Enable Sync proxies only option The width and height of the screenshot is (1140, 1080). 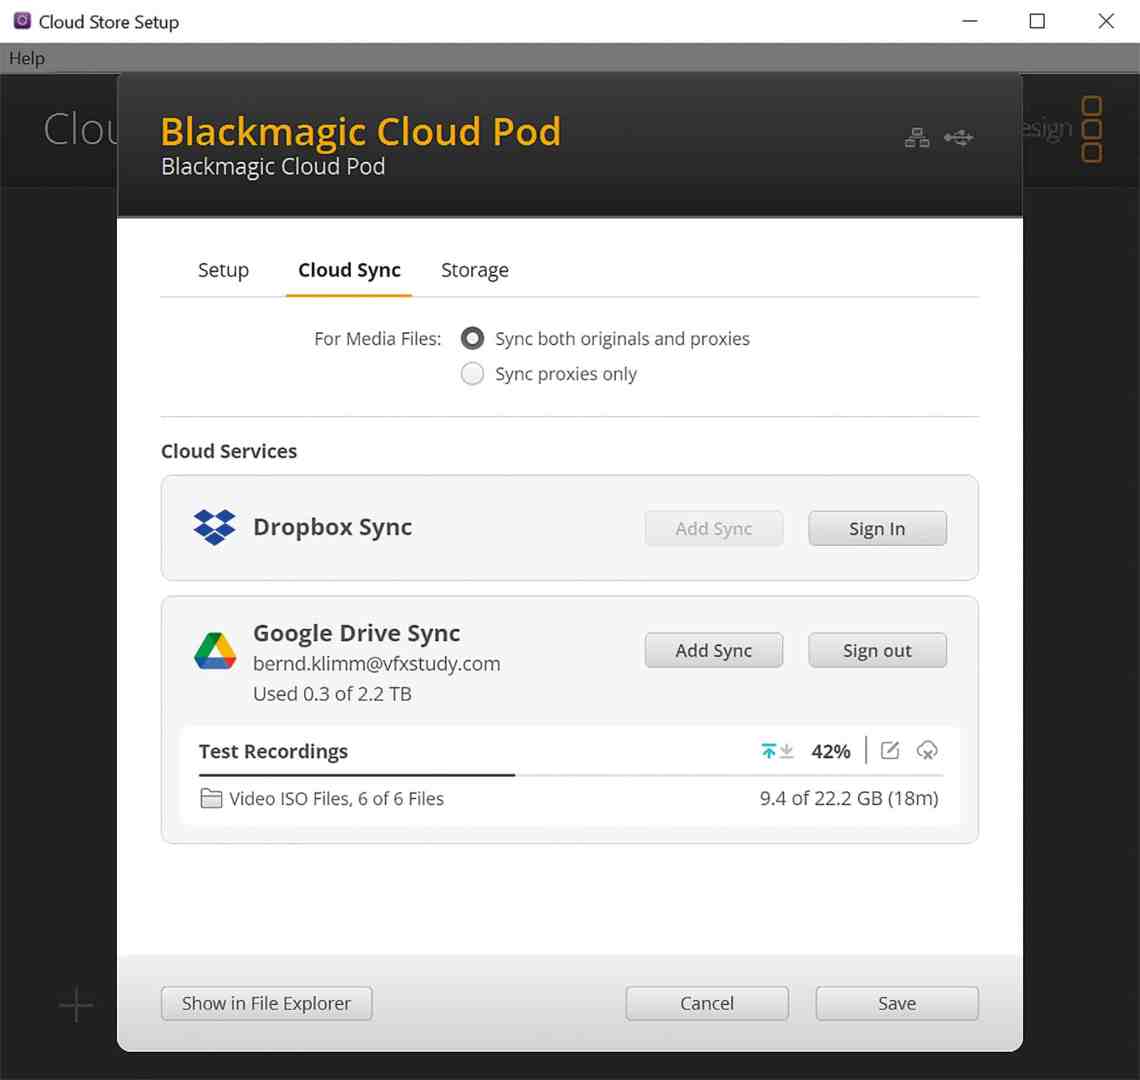point(472,373)
